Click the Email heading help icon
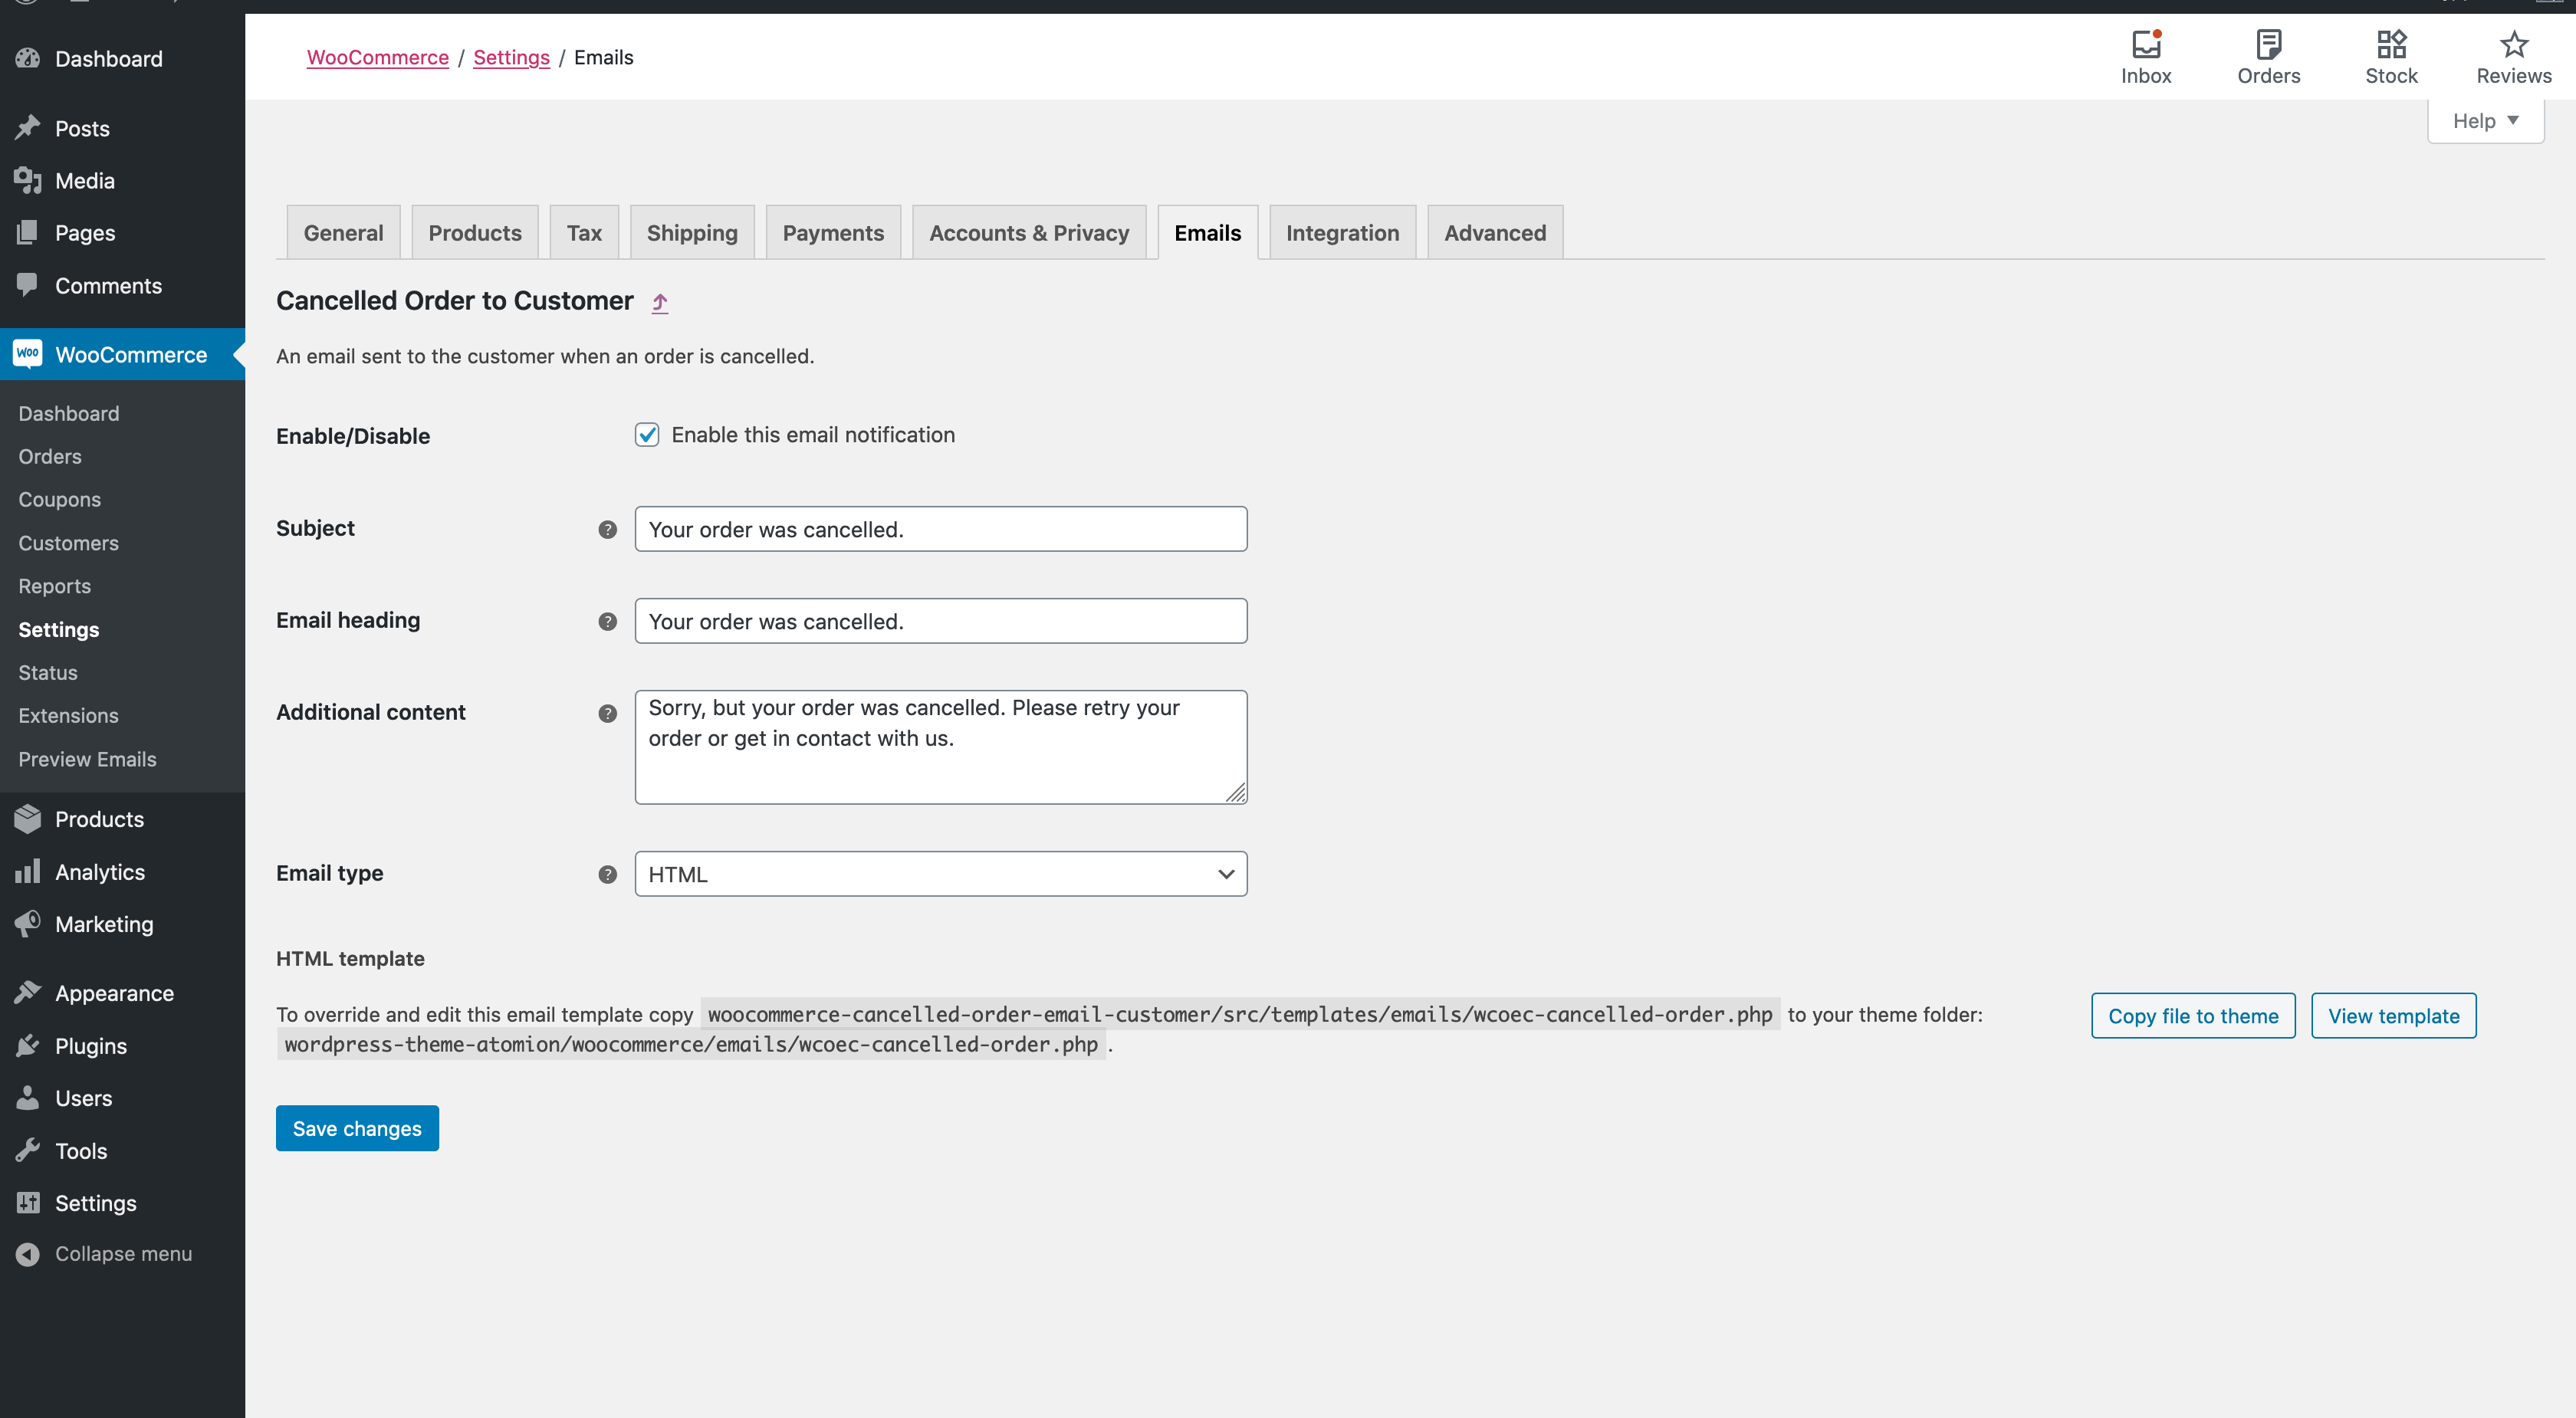2576x1418 pixels. 607,621
